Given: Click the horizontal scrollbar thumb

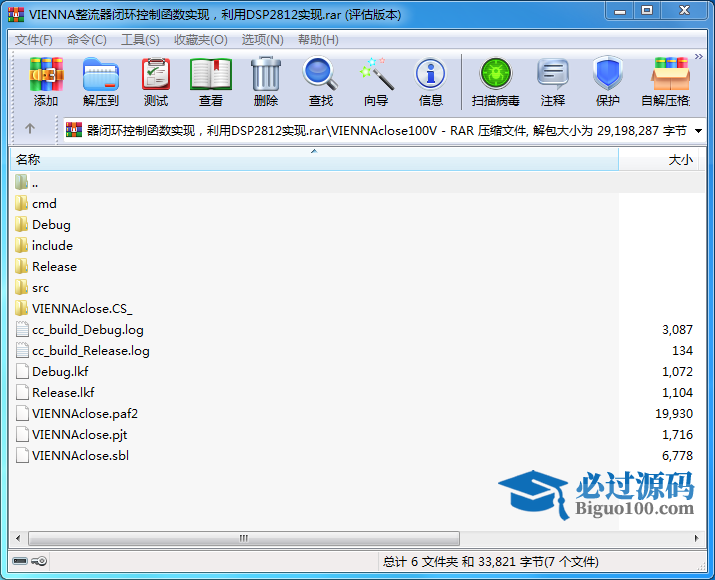Looking at the screenshot, I should coord(244,538).
